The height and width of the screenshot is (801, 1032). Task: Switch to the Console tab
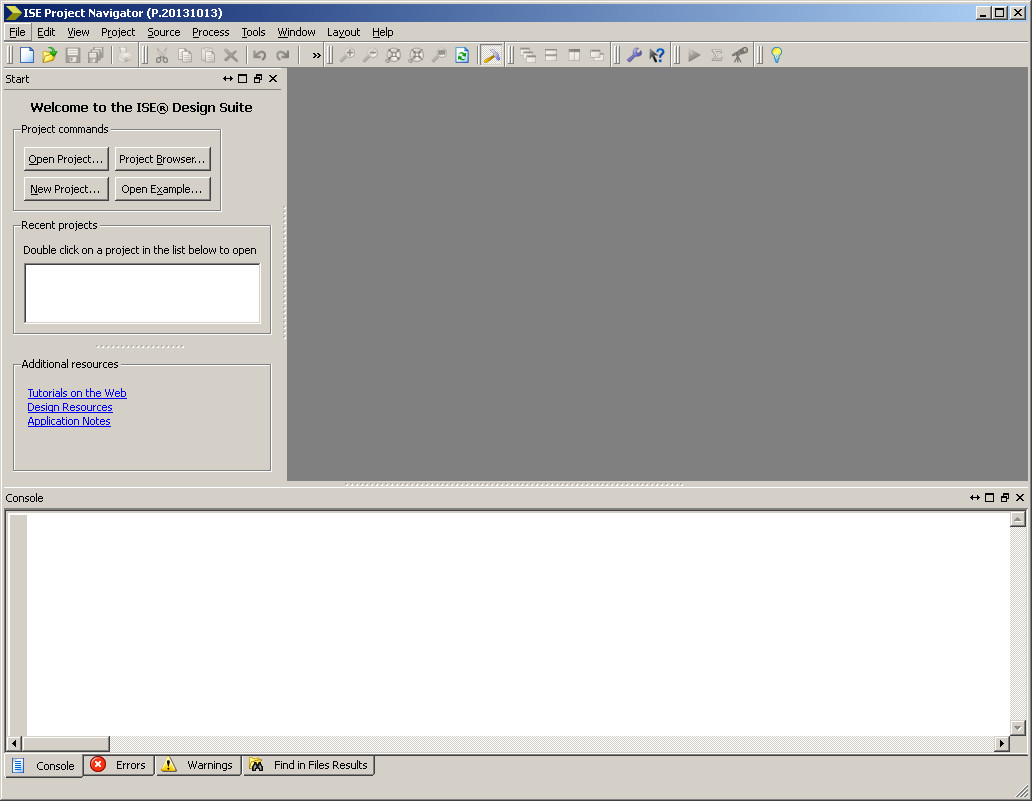click(44, 765)
